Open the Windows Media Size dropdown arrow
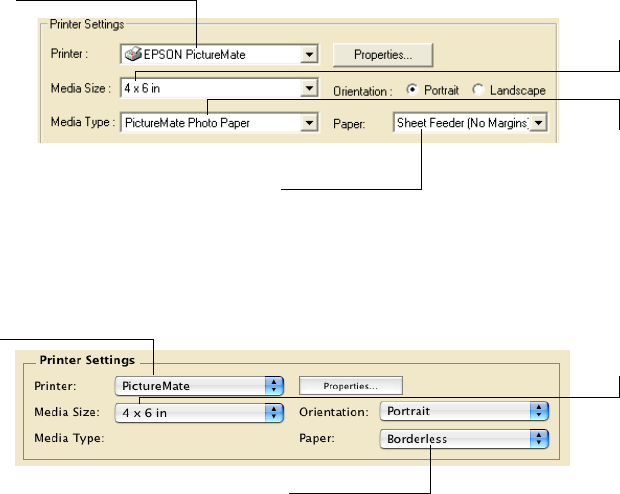Image resolution: width=620 pixels, height=494 pixels. pos(309,88)
